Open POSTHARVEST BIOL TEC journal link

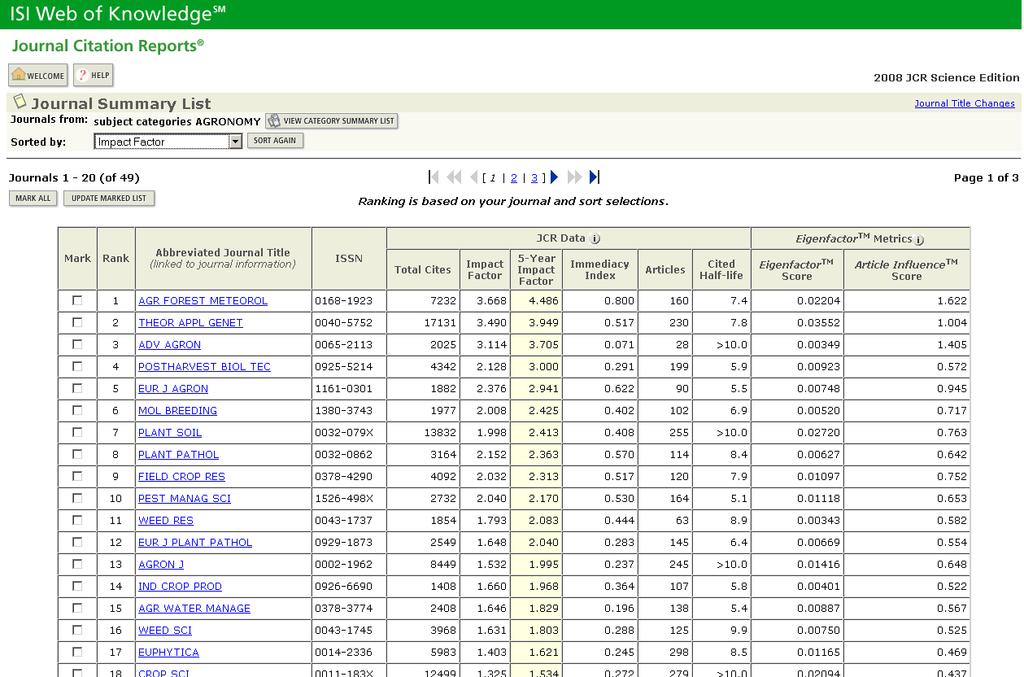pos(204,367)
